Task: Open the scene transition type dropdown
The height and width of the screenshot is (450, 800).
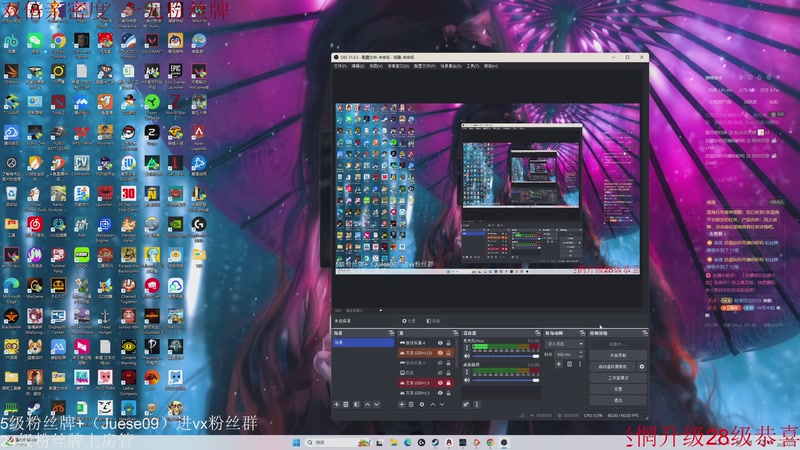Action: [564, 344]
